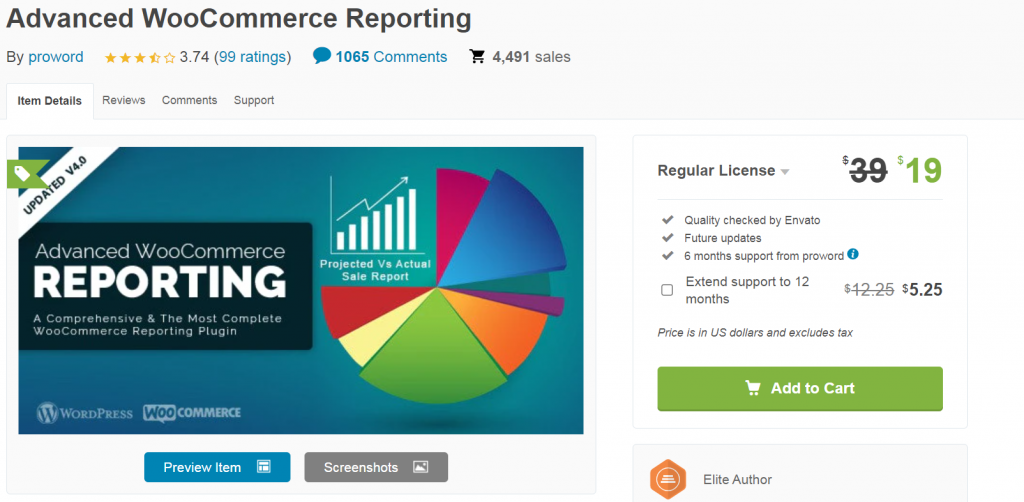Click the 3.74 rating value

[195, 57]
